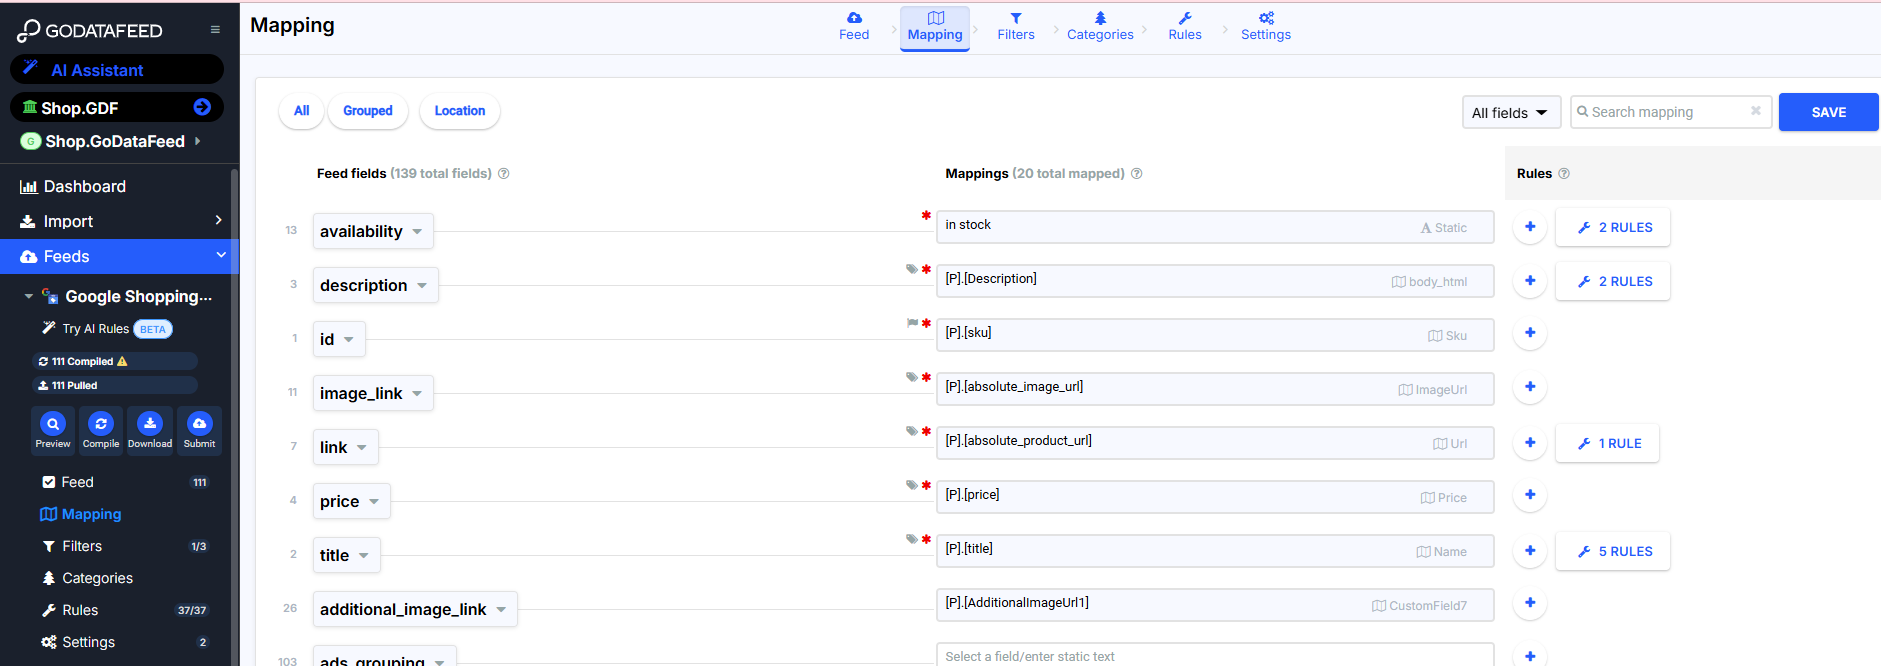
Task: Add rule for id with plus icon
Action: point(1530,333)
